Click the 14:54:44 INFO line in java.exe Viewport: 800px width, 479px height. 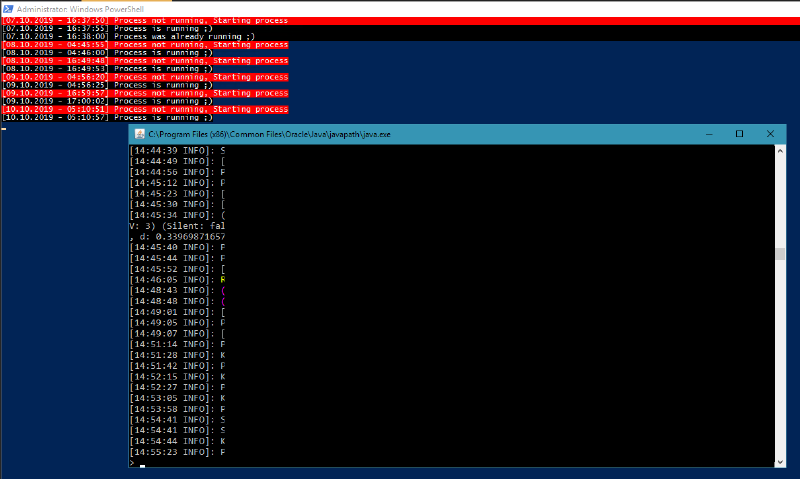click(x=177, y=441)
